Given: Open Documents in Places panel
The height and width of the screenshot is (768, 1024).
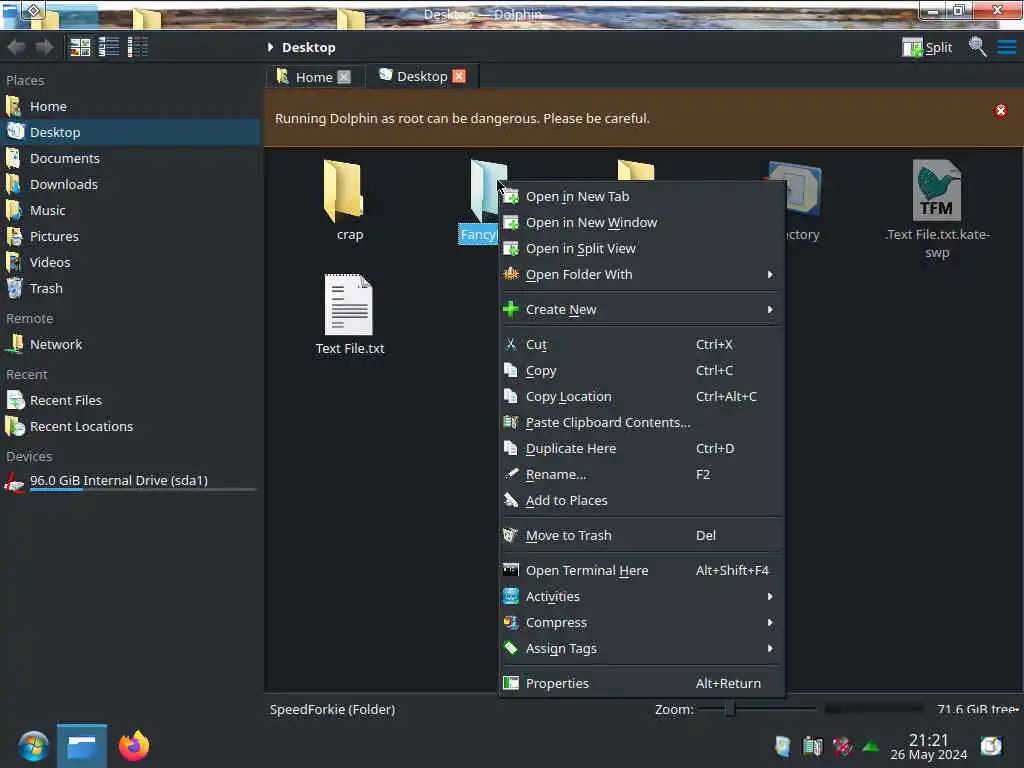Looking at the screenshot, I should (x=131, y=158).
